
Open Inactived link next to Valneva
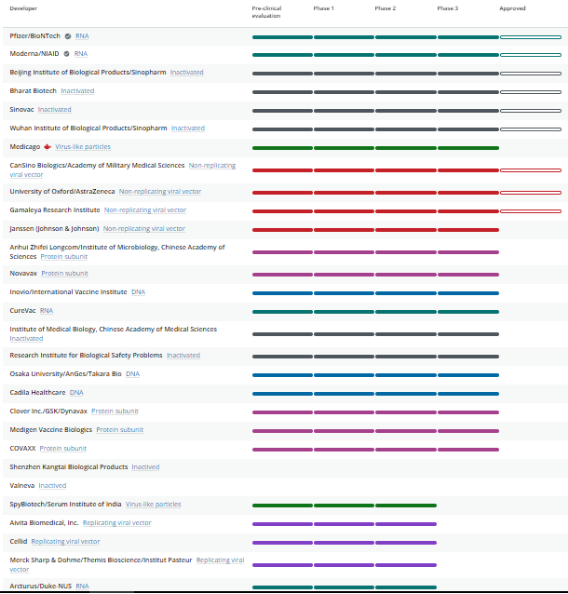tap(52, 486)
